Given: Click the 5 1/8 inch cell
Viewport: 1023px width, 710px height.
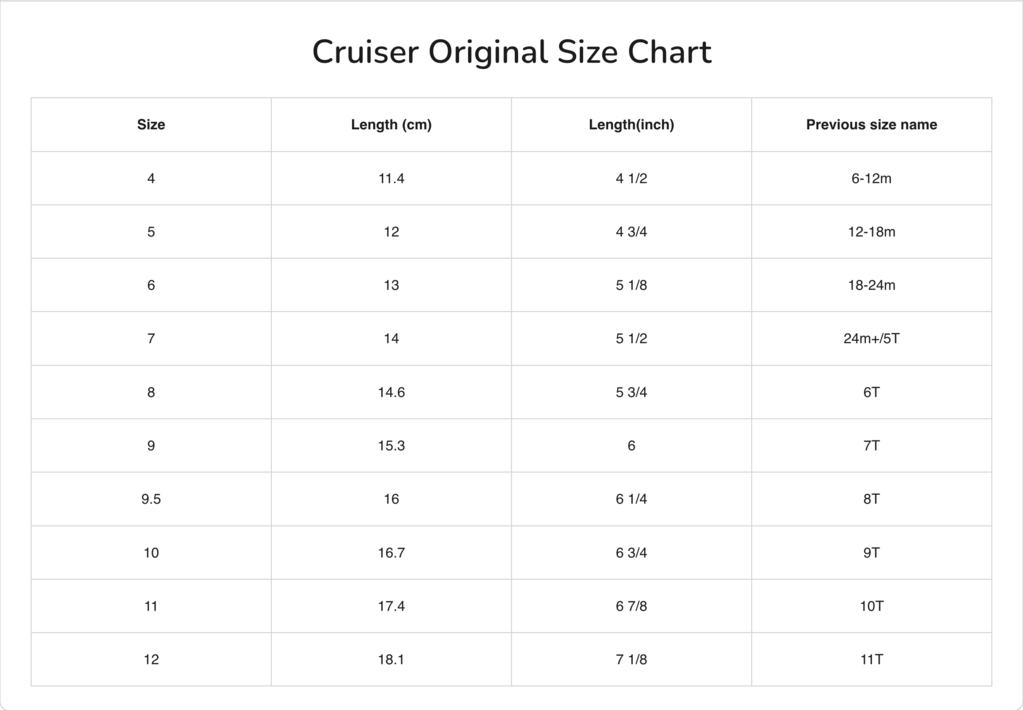Looking at the screenshot, I should click(631, 285).
